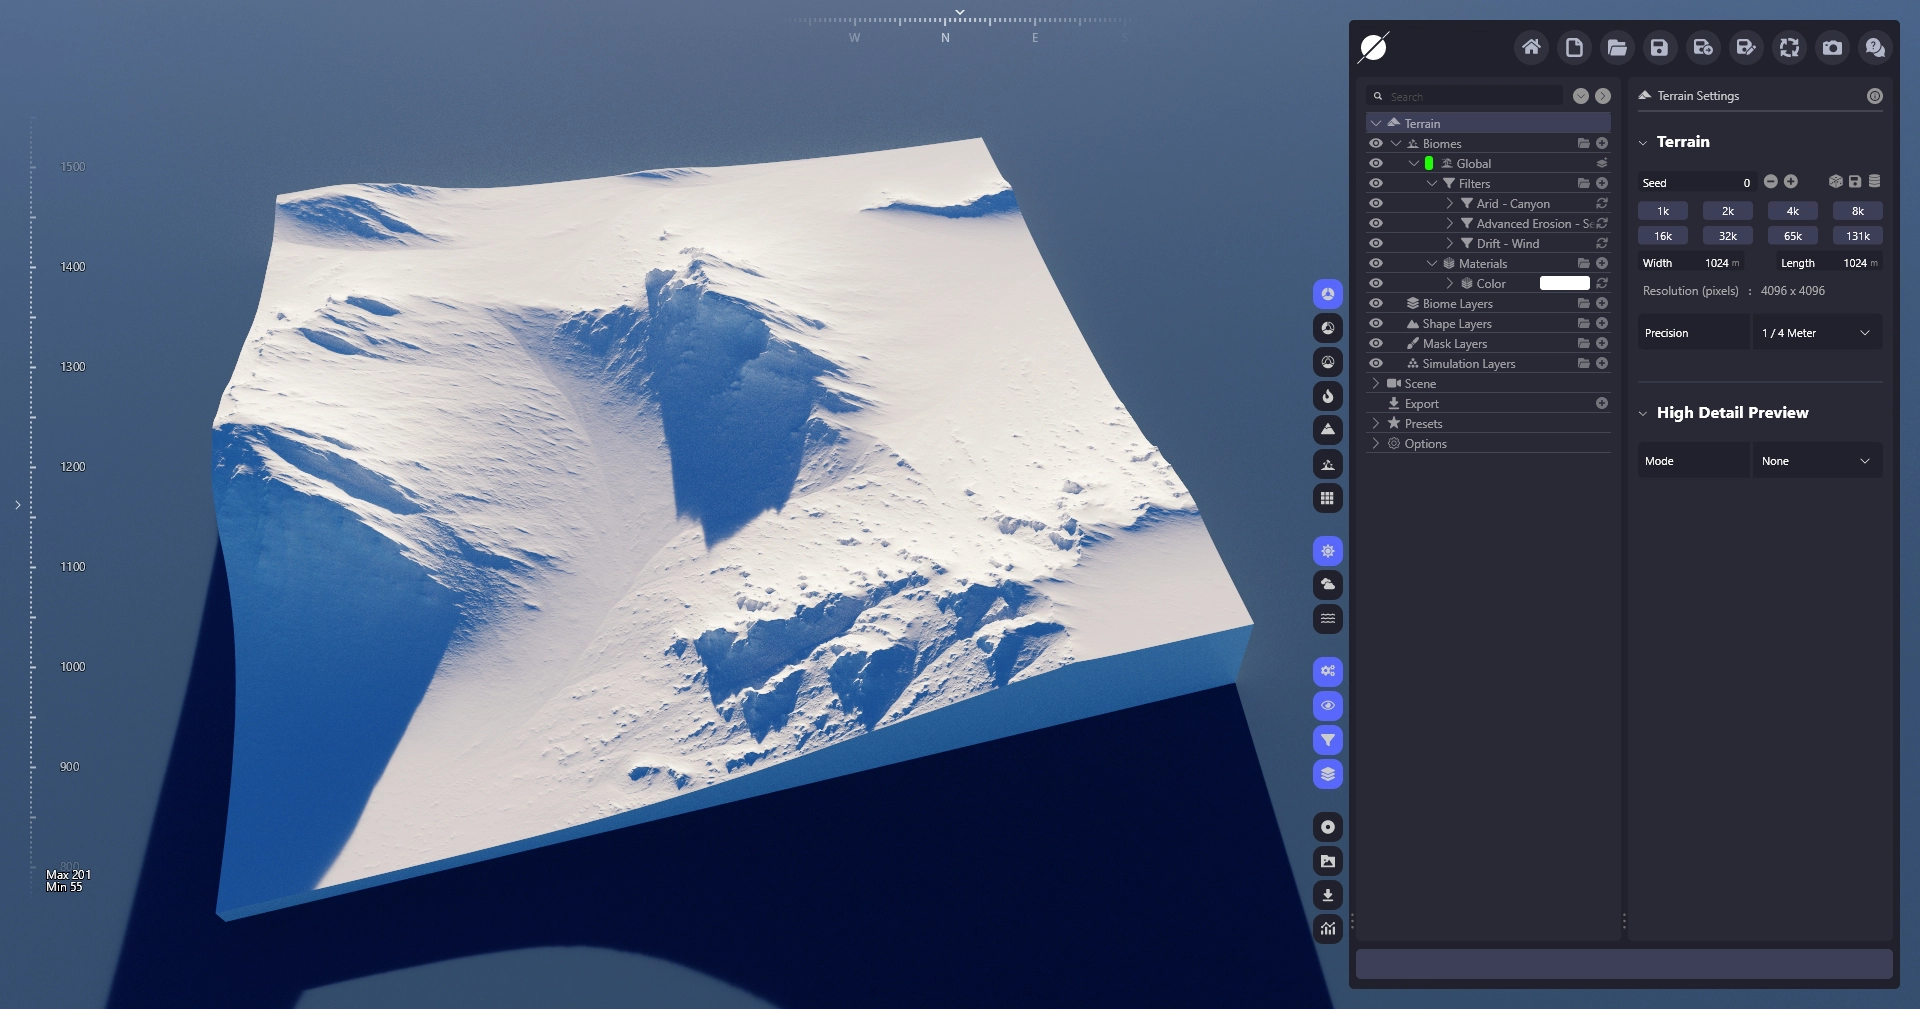Click the flame icon in the viewport sidebar
Screen dimensions: 1920x1009
[x=1328, y=396]
